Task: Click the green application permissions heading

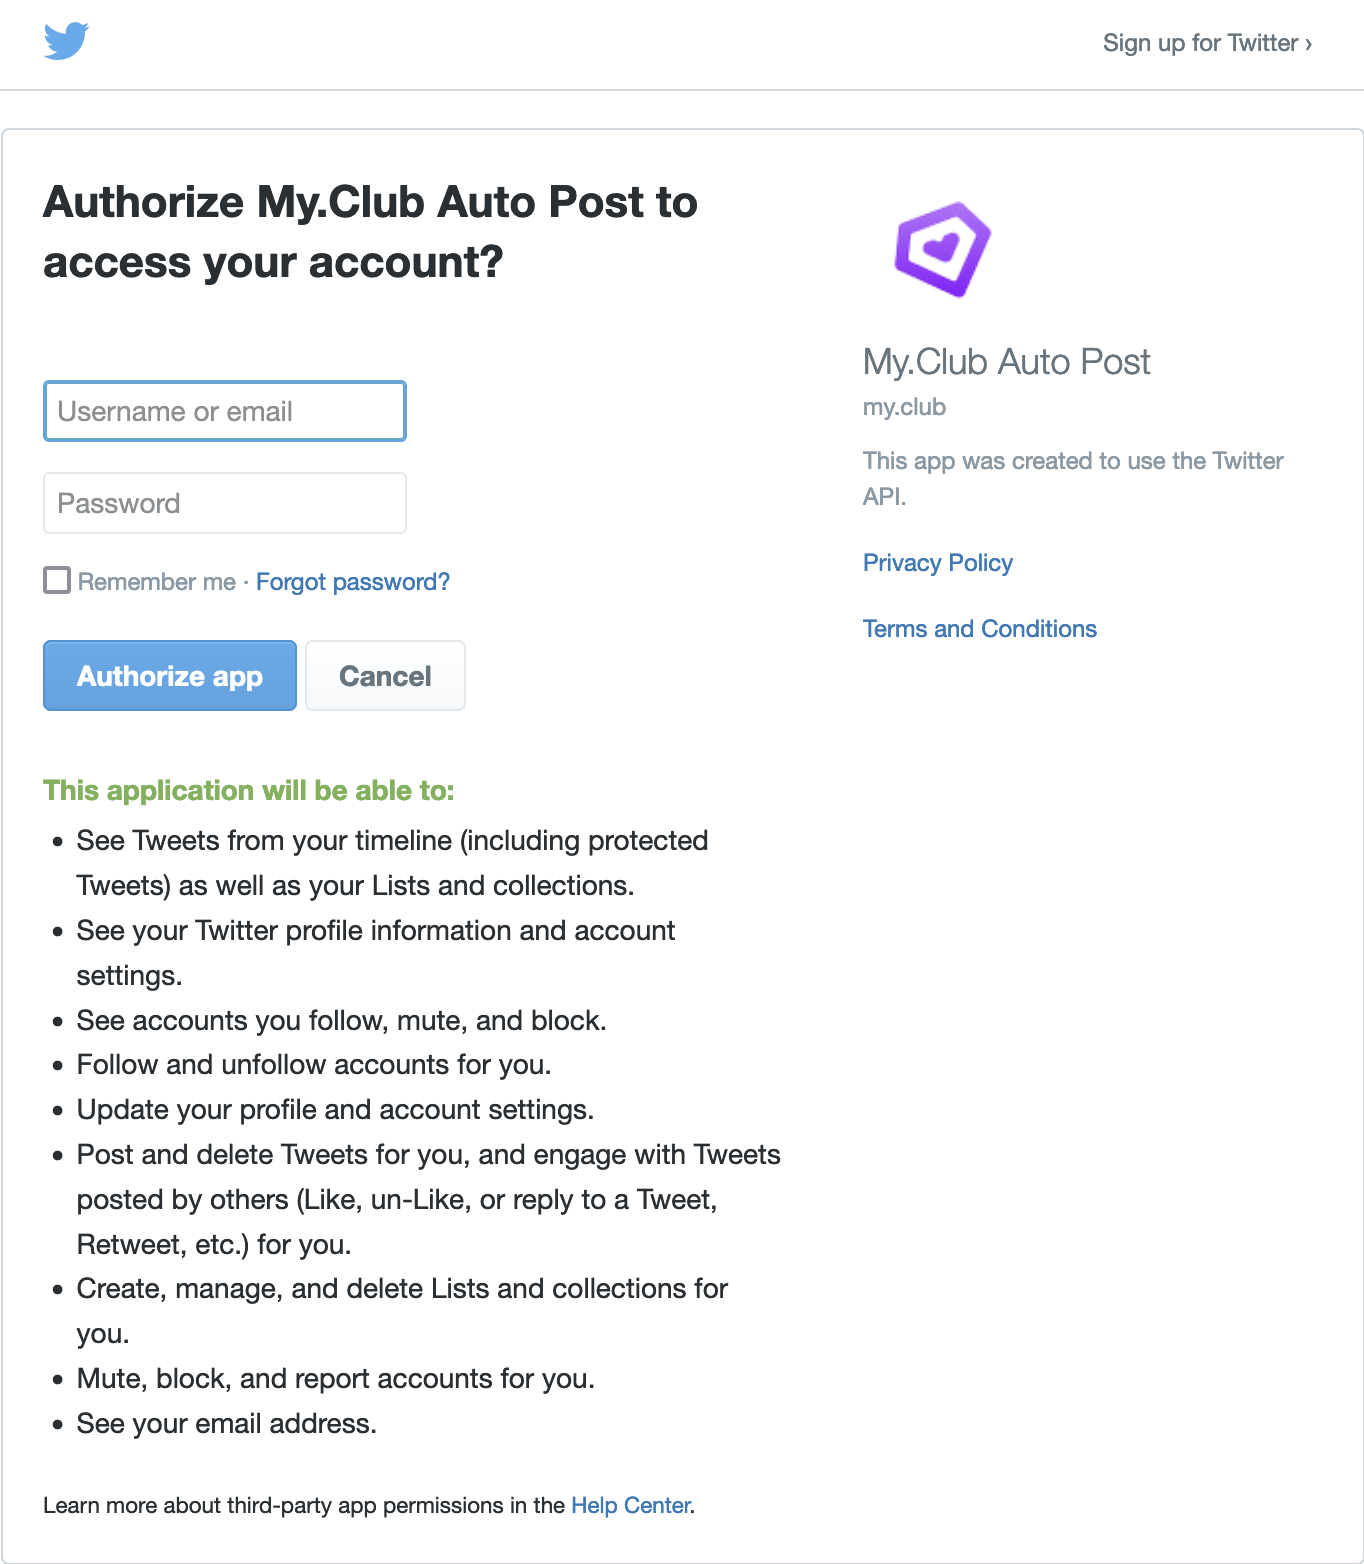Action: click(249, 790)
